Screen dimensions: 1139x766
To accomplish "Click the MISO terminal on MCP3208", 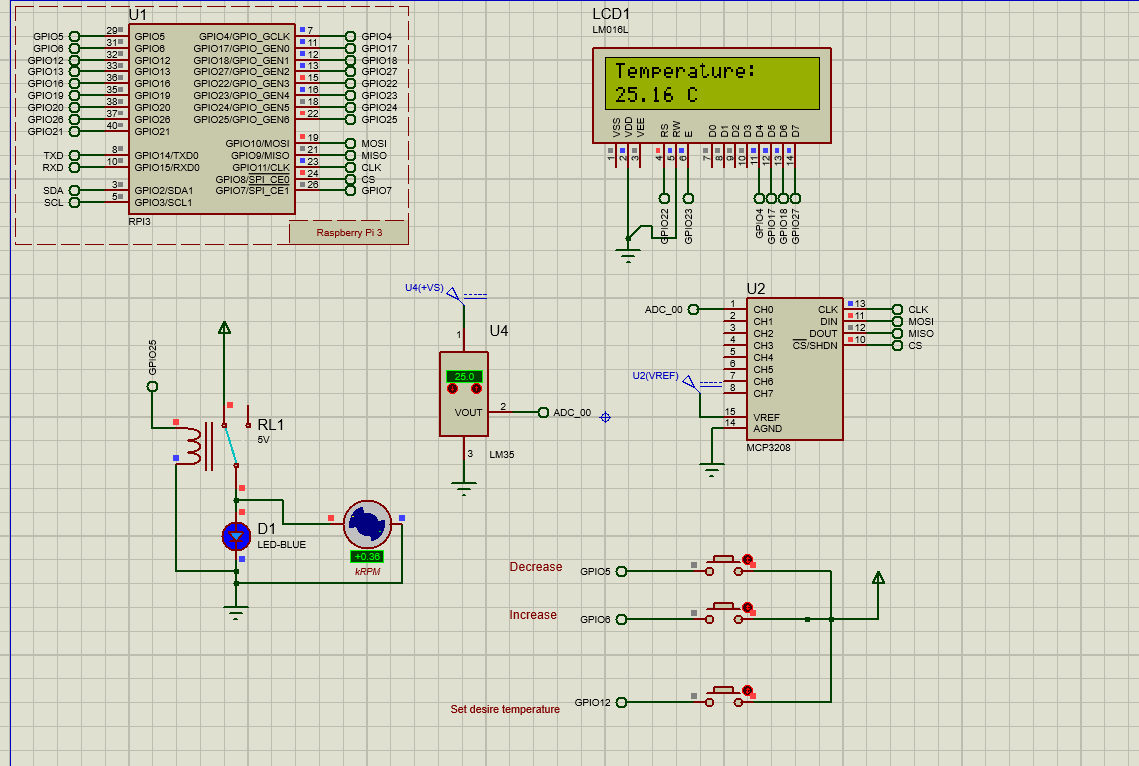I will (897, 333).
